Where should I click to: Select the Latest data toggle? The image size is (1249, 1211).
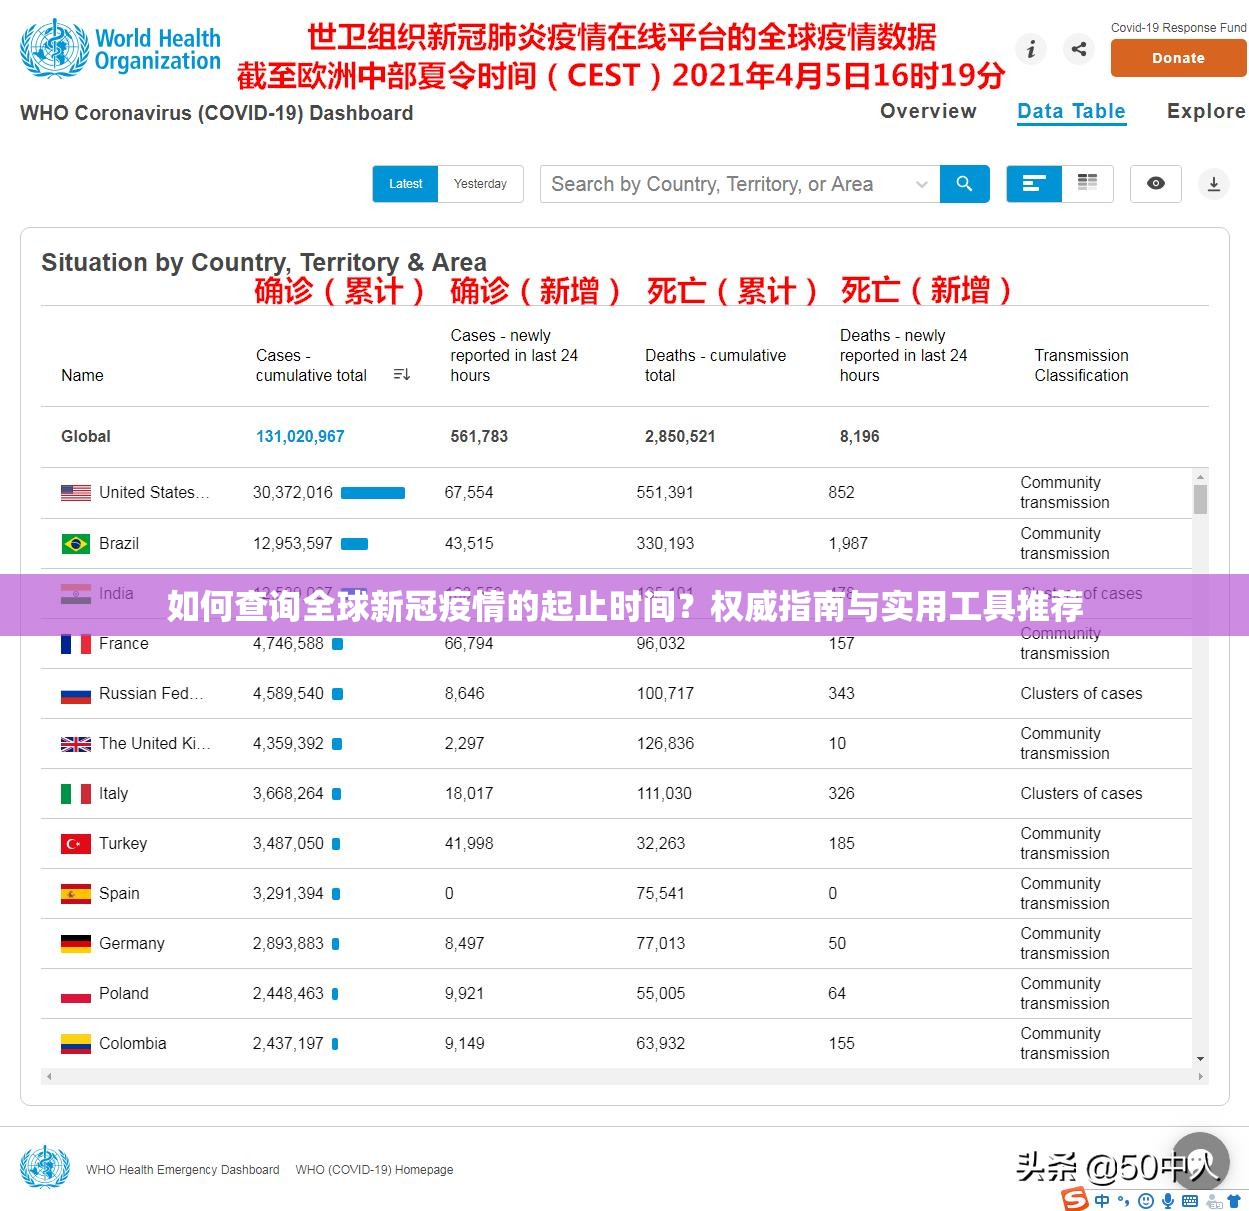405,184
